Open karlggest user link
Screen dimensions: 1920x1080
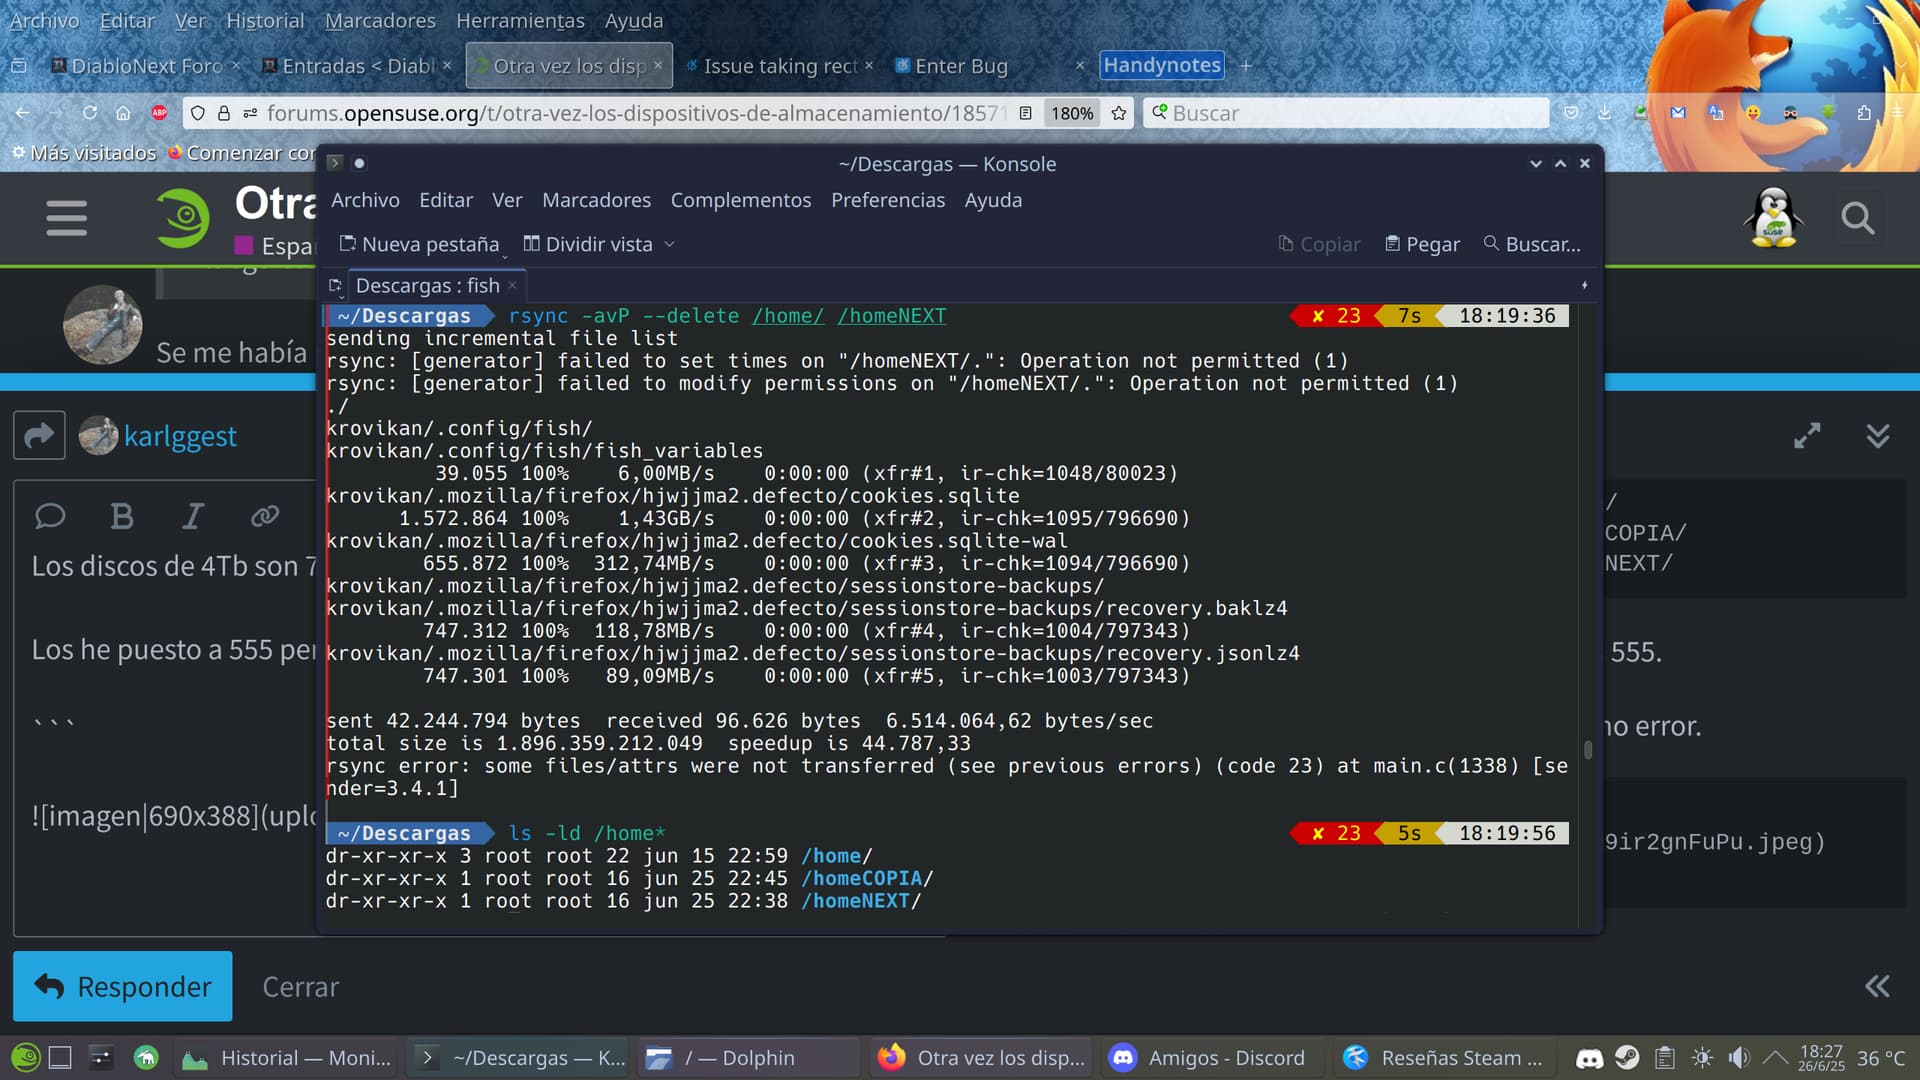click(x=180, y=436)
